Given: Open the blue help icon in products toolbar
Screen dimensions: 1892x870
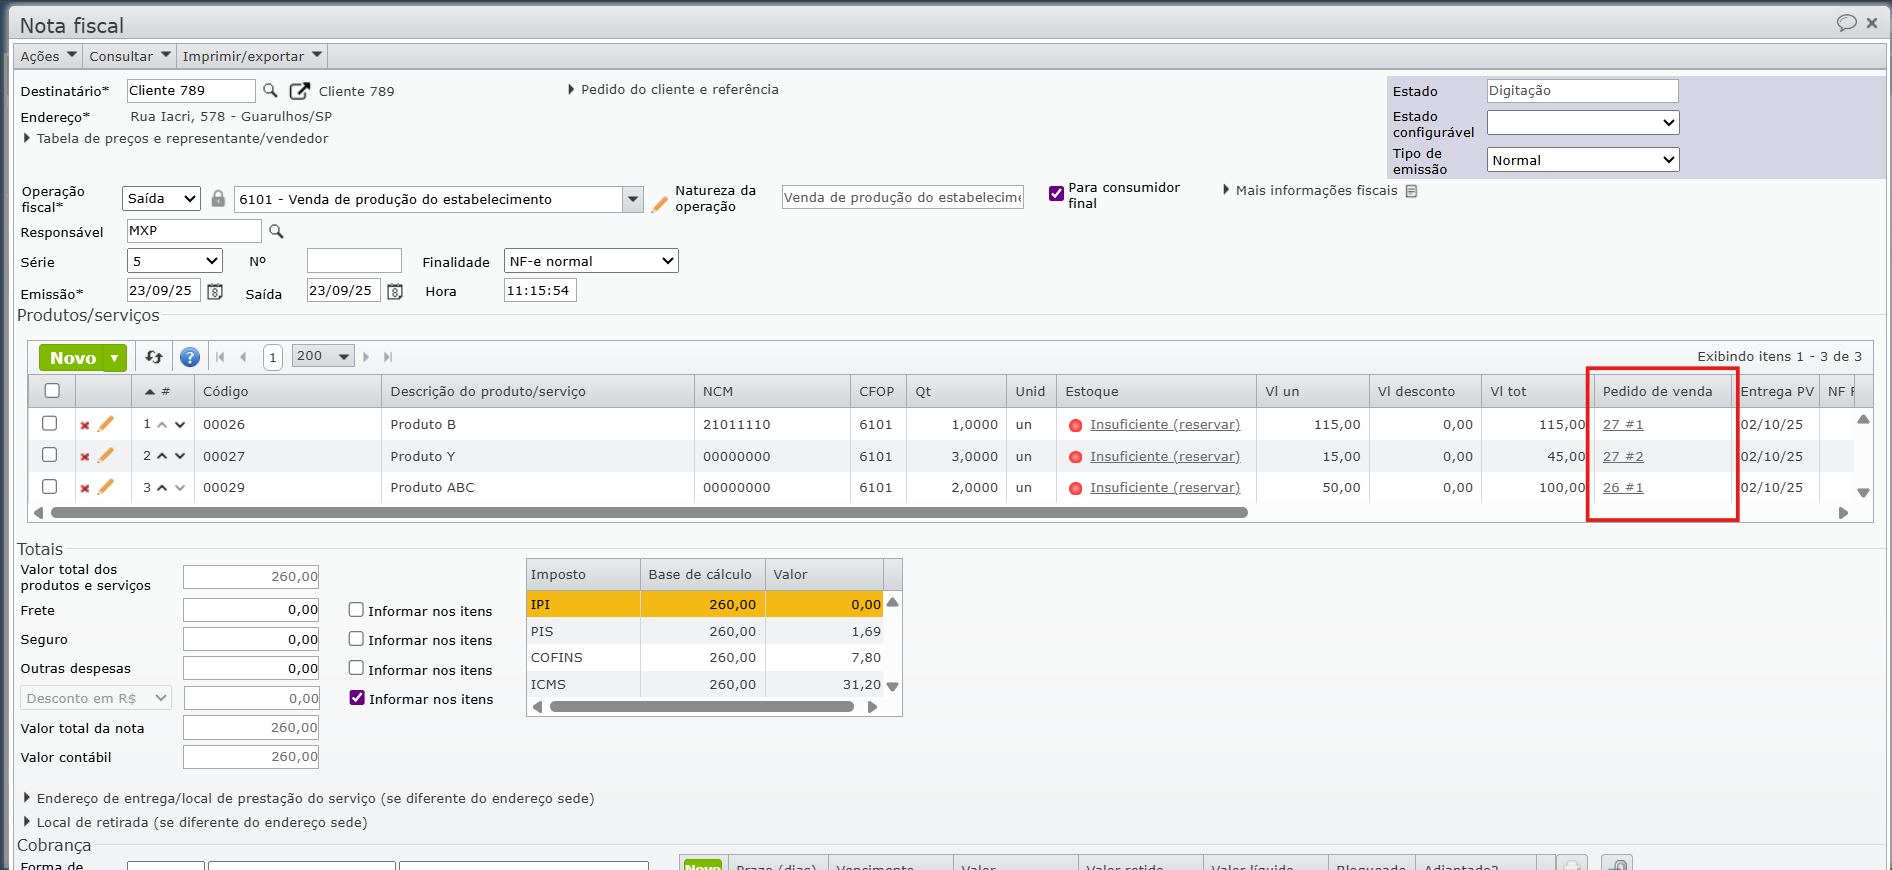Looking at the screenshot, I should click(x=189, y=357).
